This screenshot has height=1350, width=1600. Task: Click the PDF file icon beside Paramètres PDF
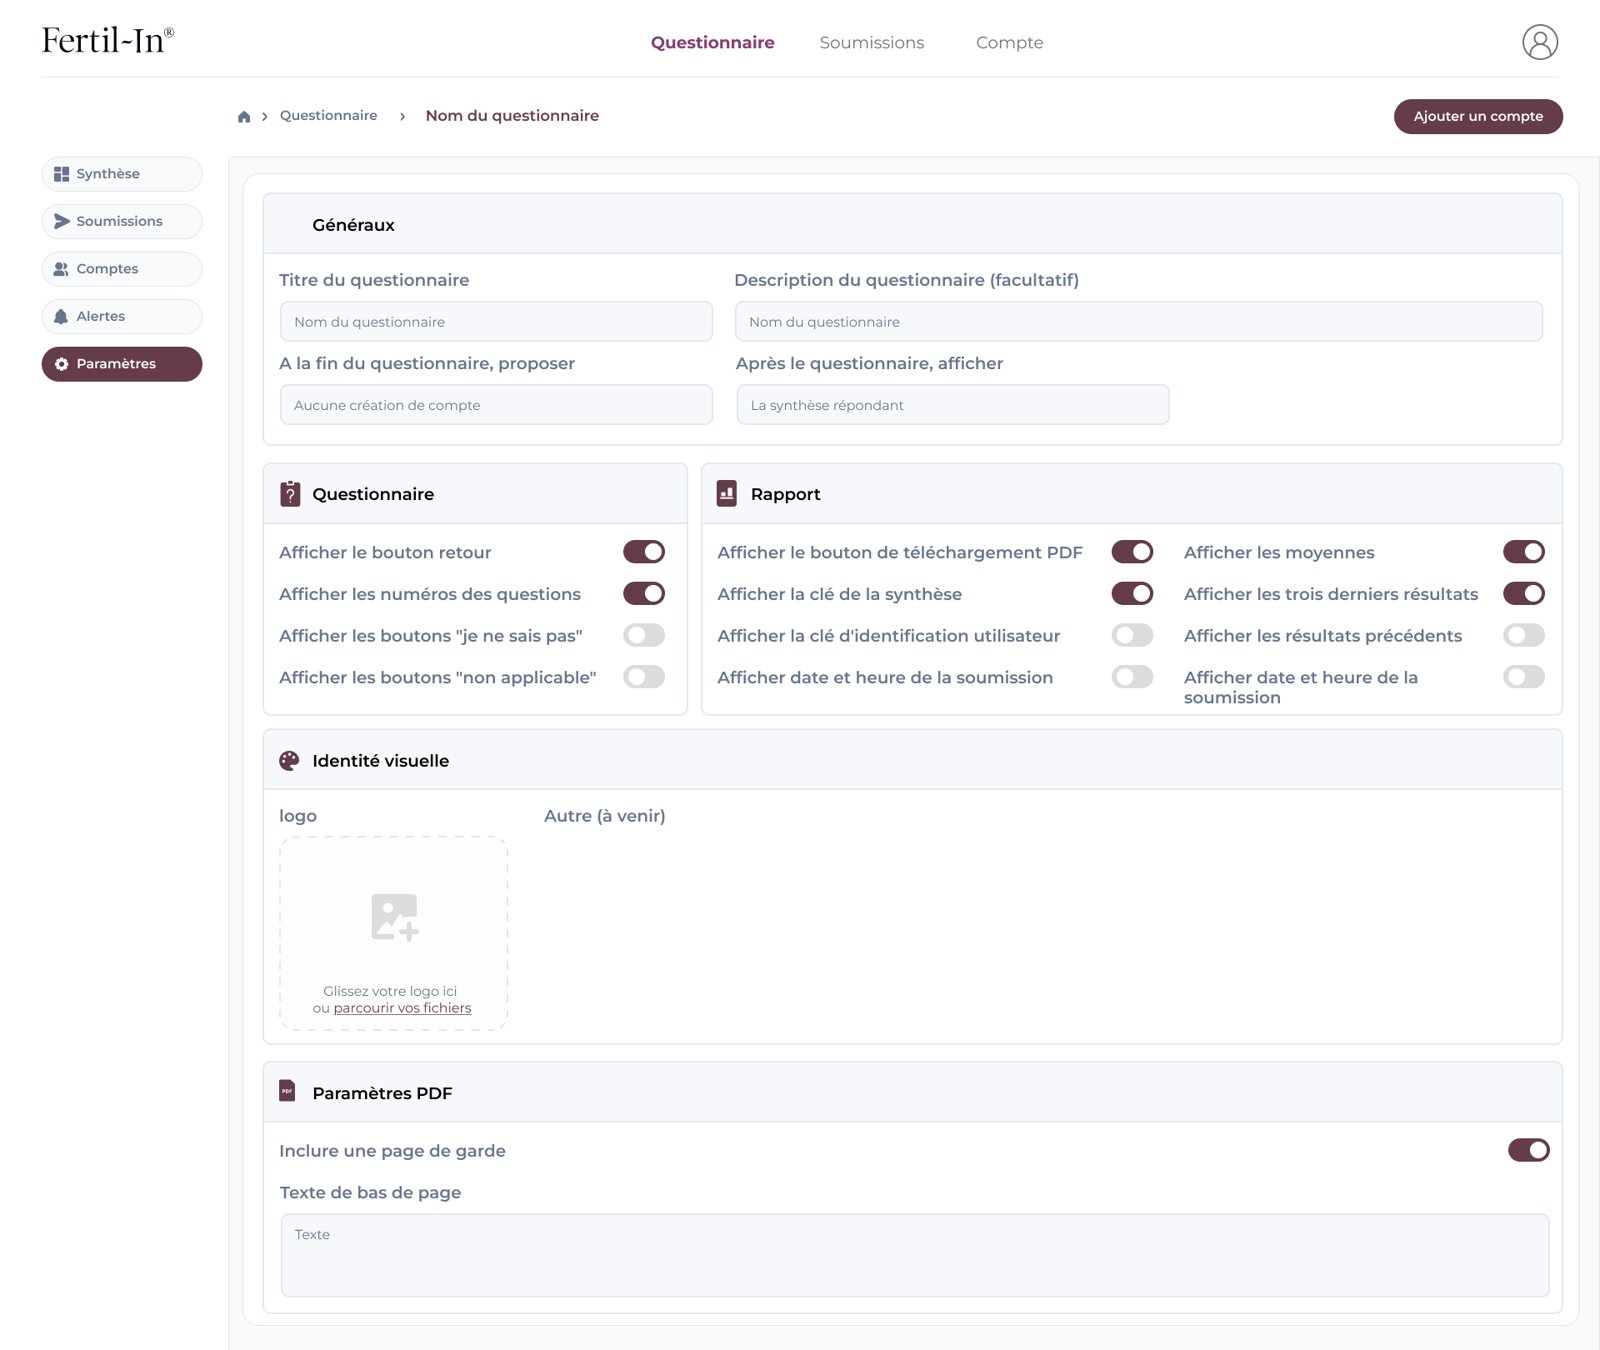(x=287, y=1091)
